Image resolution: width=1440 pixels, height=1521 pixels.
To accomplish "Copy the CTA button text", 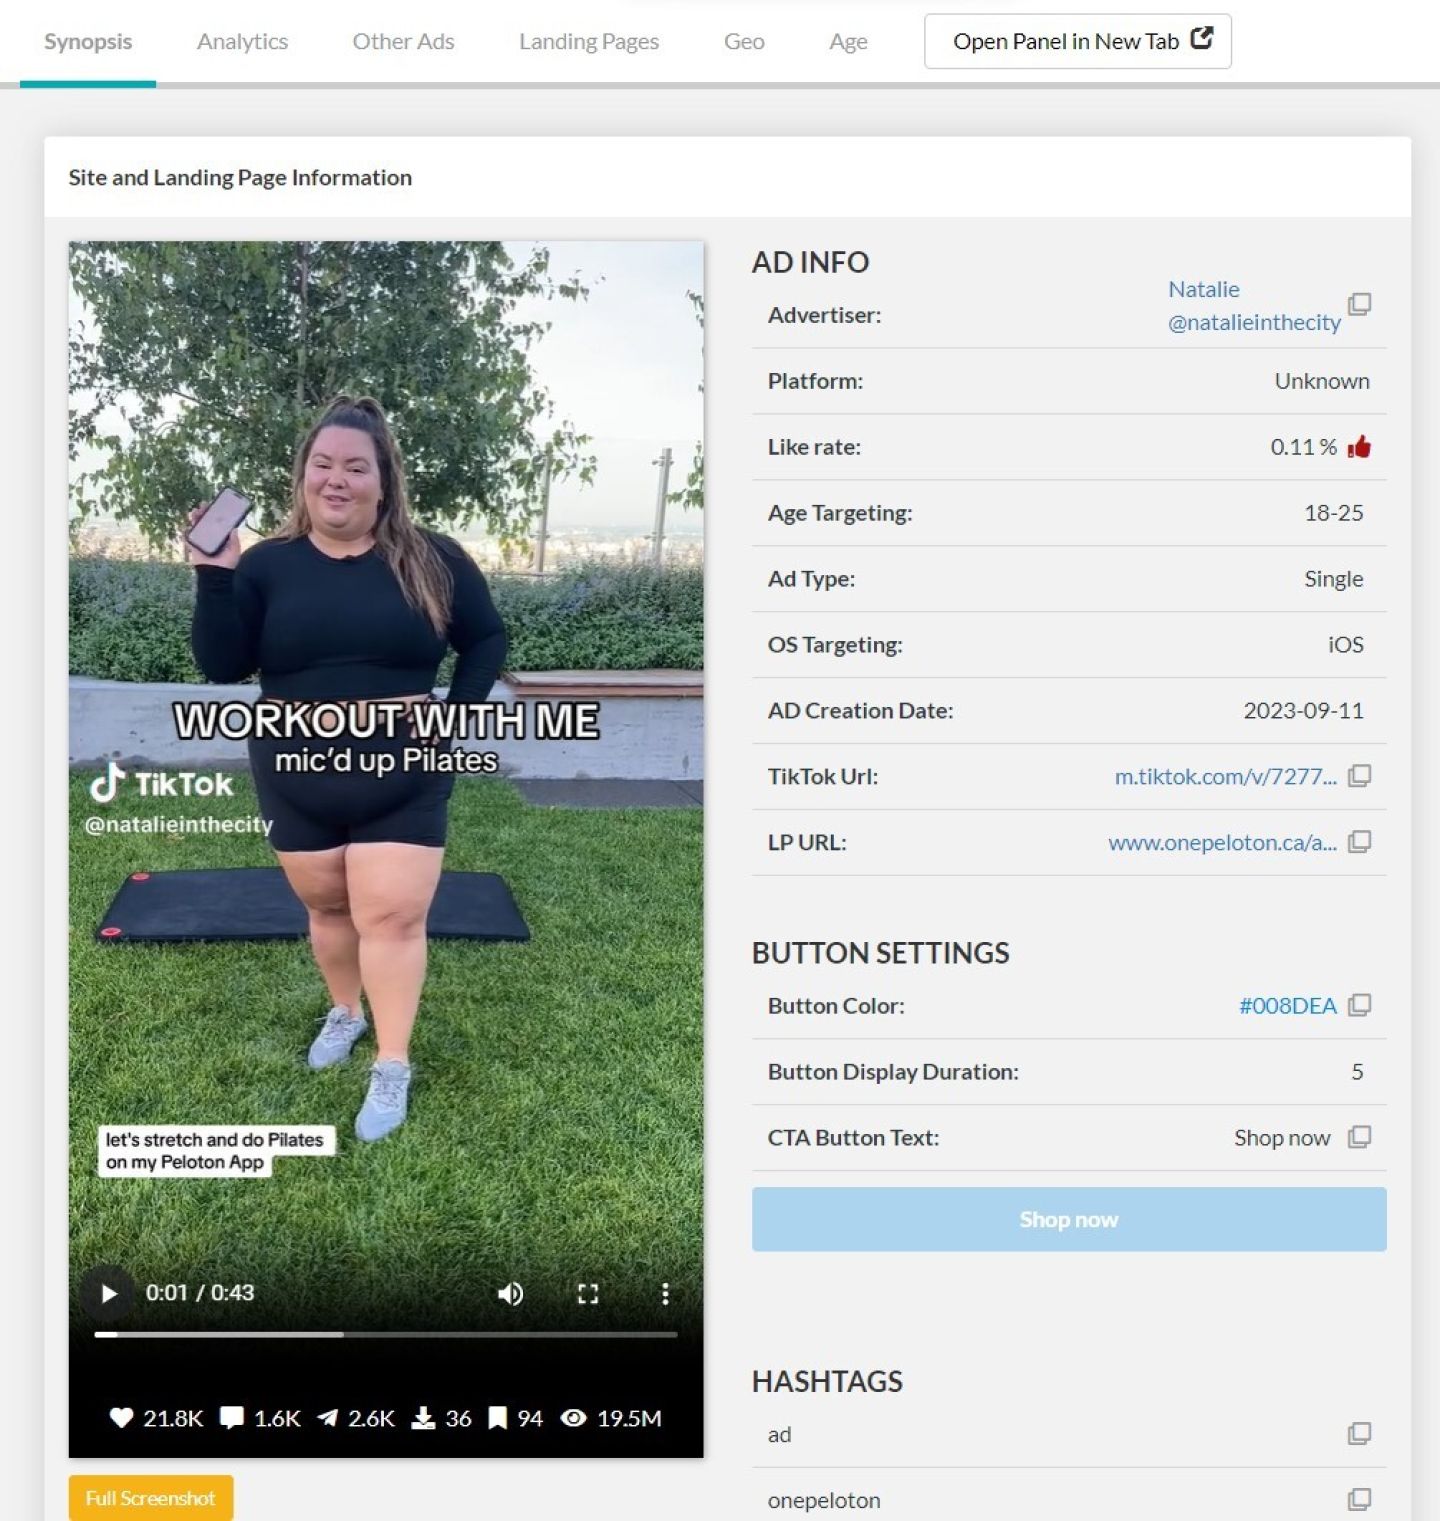I will (1358, 1137).
